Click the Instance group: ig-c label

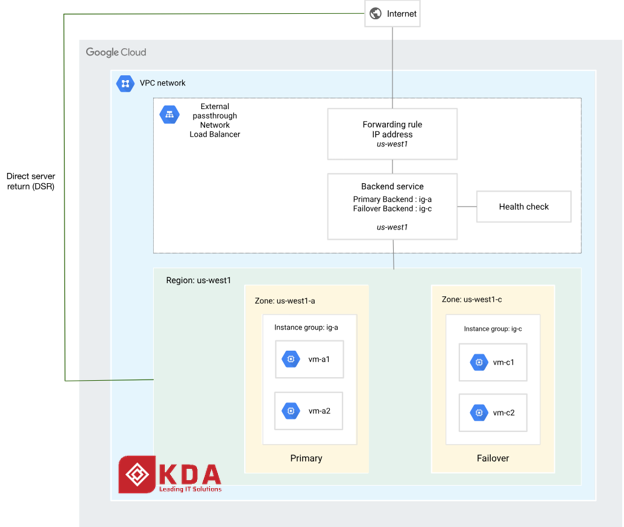click(x=493, y=329)
